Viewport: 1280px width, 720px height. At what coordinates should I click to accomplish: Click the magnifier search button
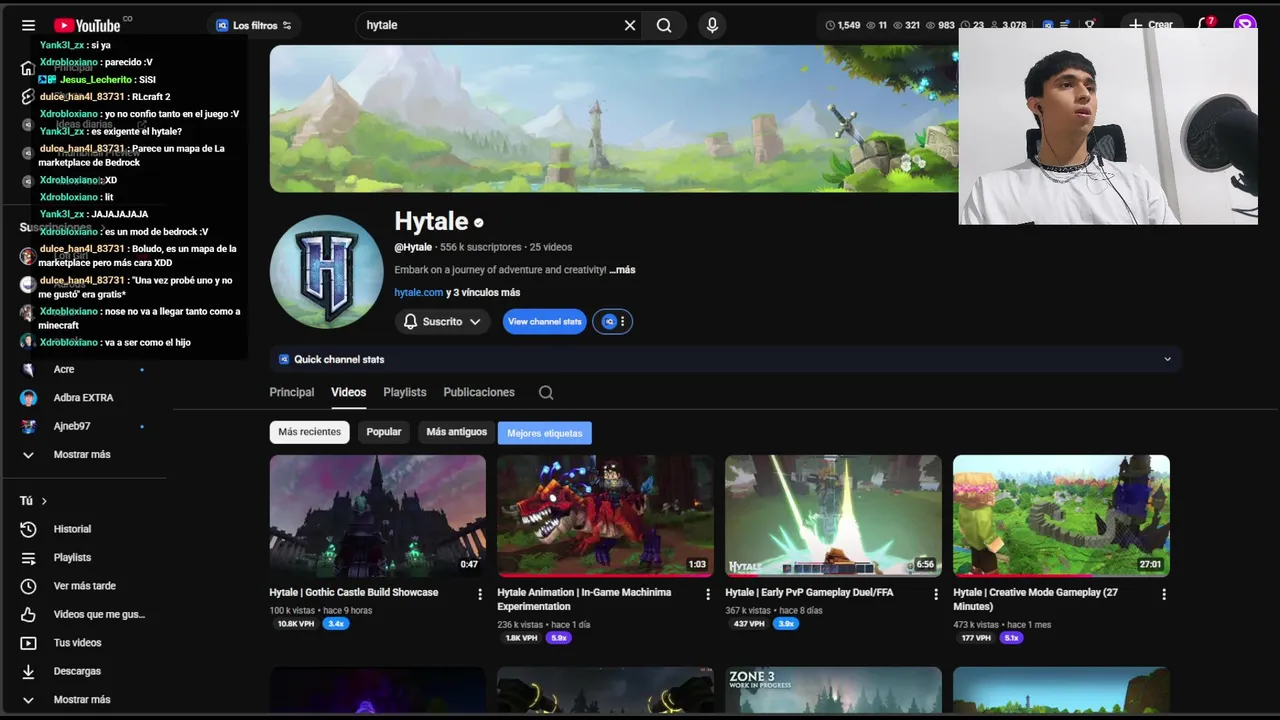[x=664, y=25]
